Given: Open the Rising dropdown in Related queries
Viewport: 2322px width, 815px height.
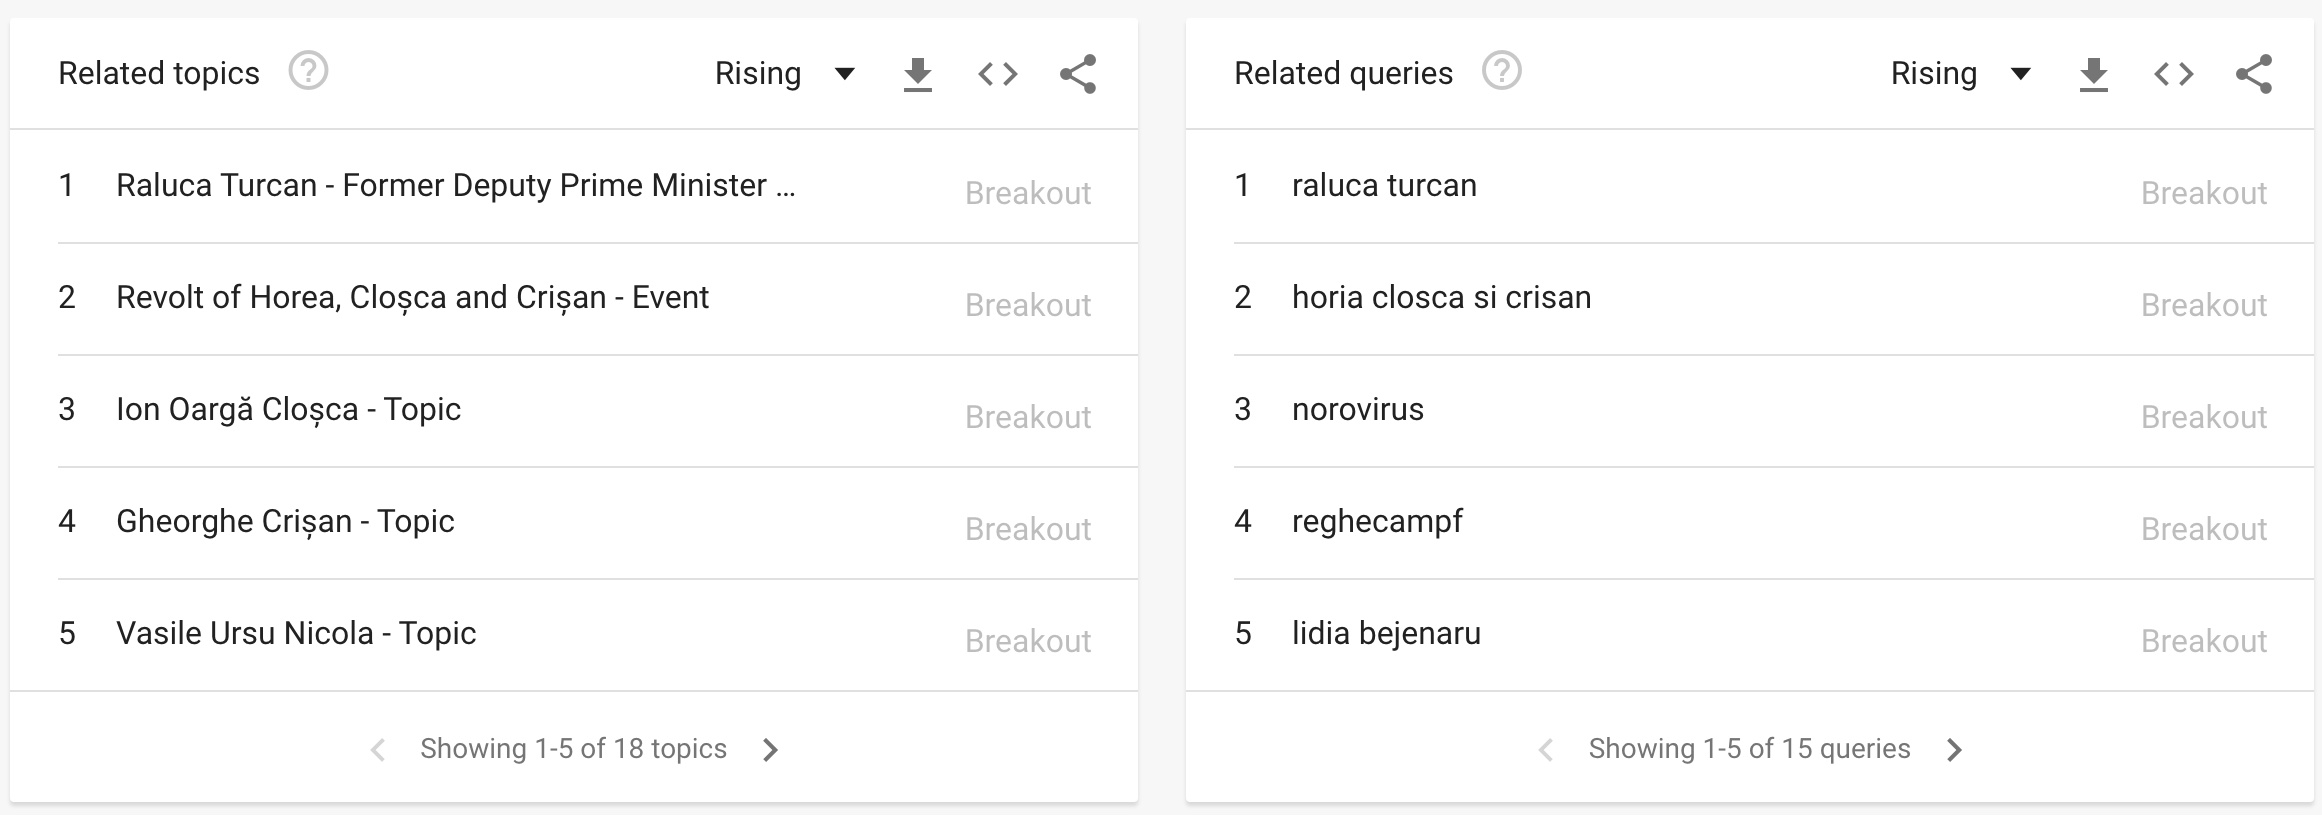Looking at the screenshot, I should tap(1961, 73).
